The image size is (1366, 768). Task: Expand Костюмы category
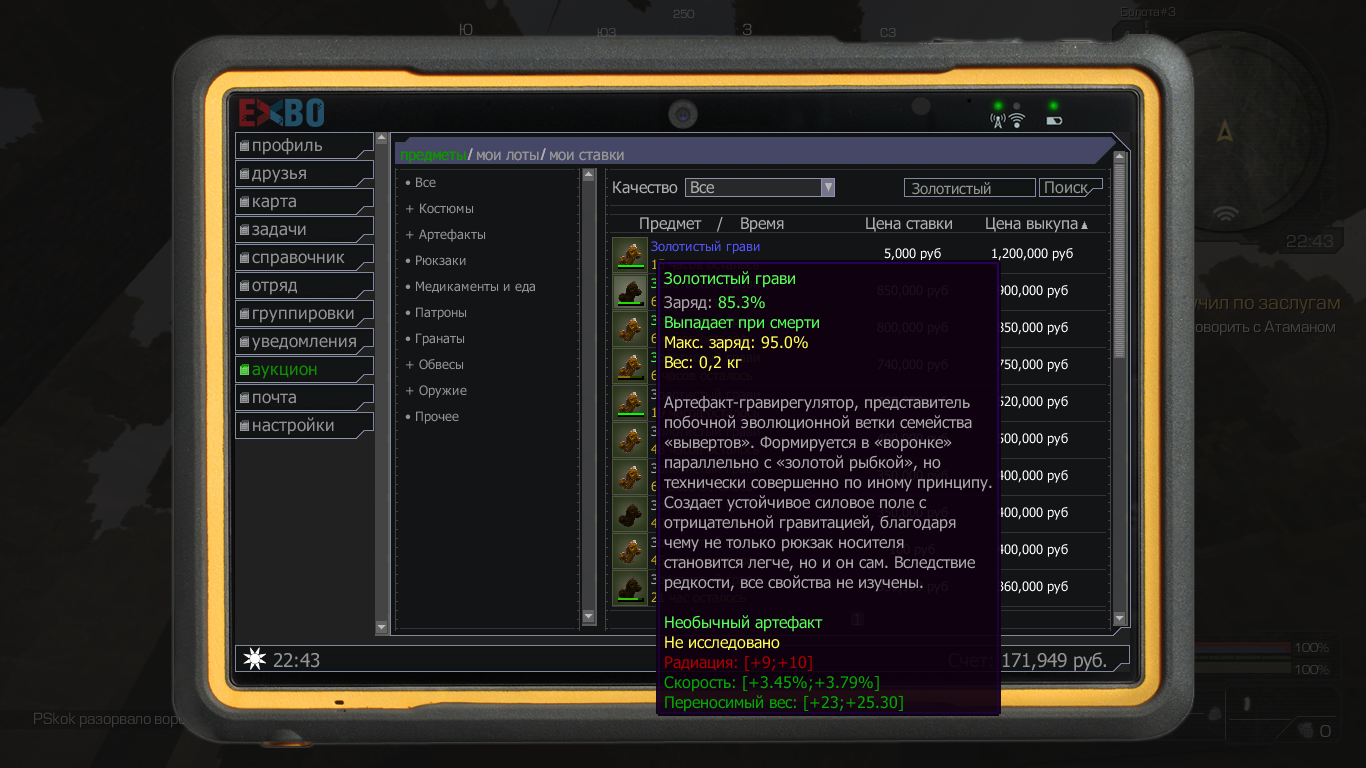tap(440, 209)
